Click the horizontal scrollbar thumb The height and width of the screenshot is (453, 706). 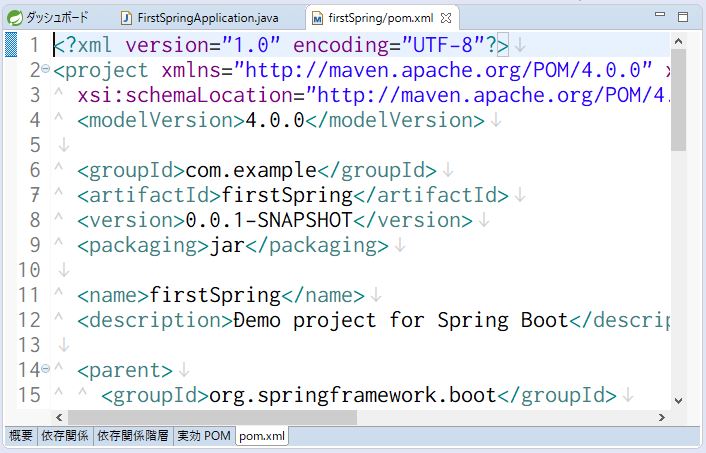click(212, 417)
